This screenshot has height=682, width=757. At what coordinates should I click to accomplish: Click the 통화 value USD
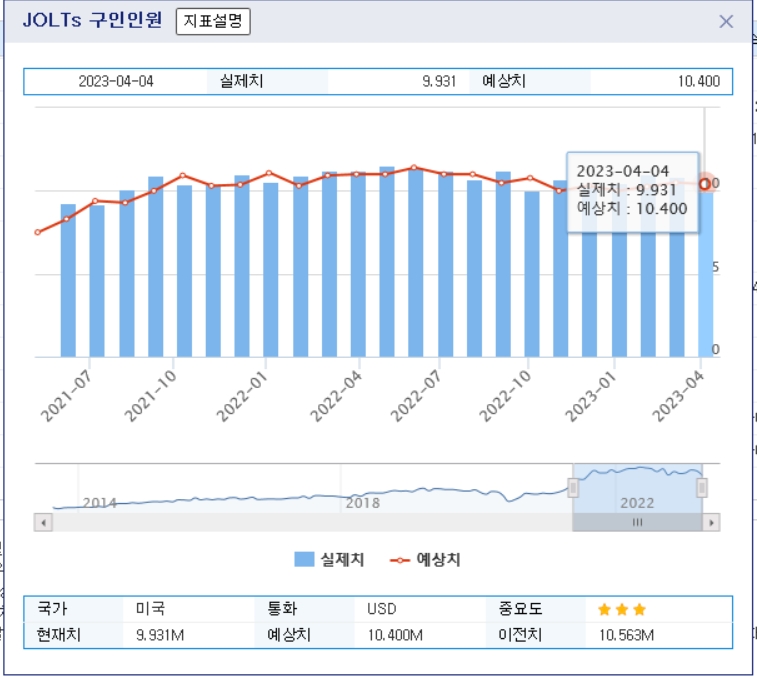pyautogui.click(x=381, y=609)
